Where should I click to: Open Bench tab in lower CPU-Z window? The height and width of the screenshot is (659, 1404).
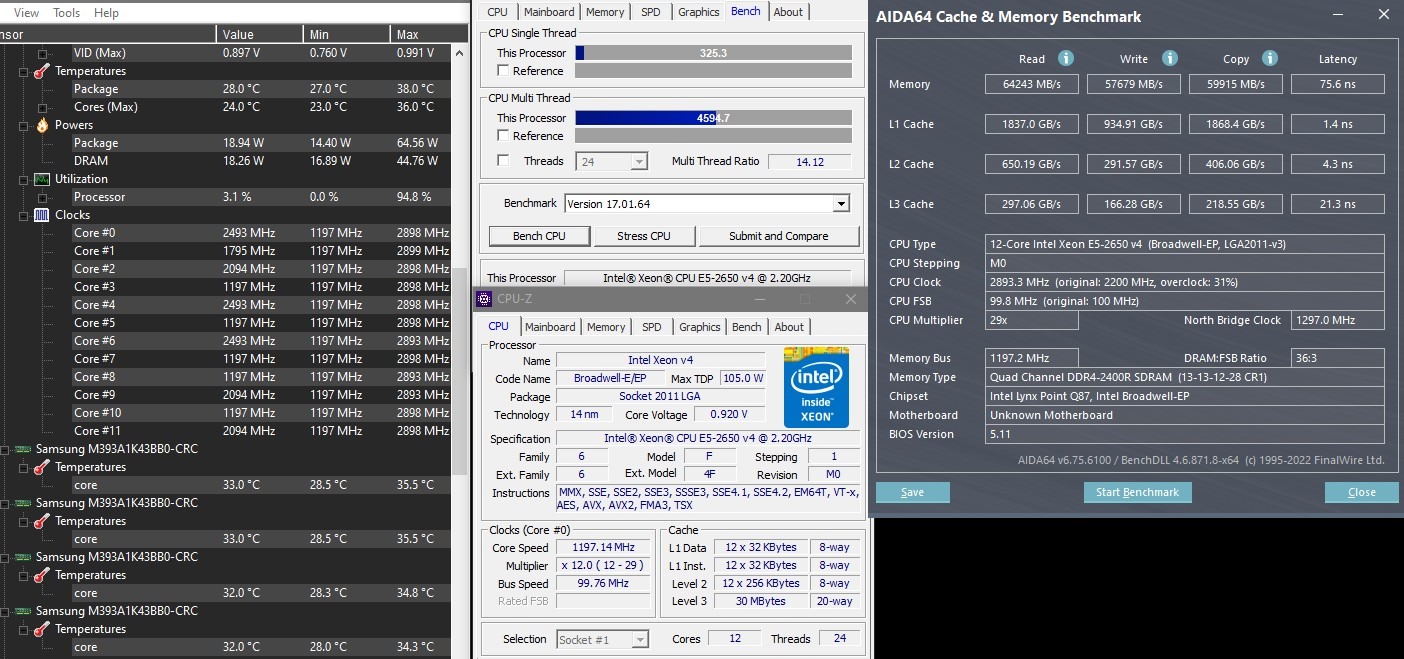pos(747,327)
